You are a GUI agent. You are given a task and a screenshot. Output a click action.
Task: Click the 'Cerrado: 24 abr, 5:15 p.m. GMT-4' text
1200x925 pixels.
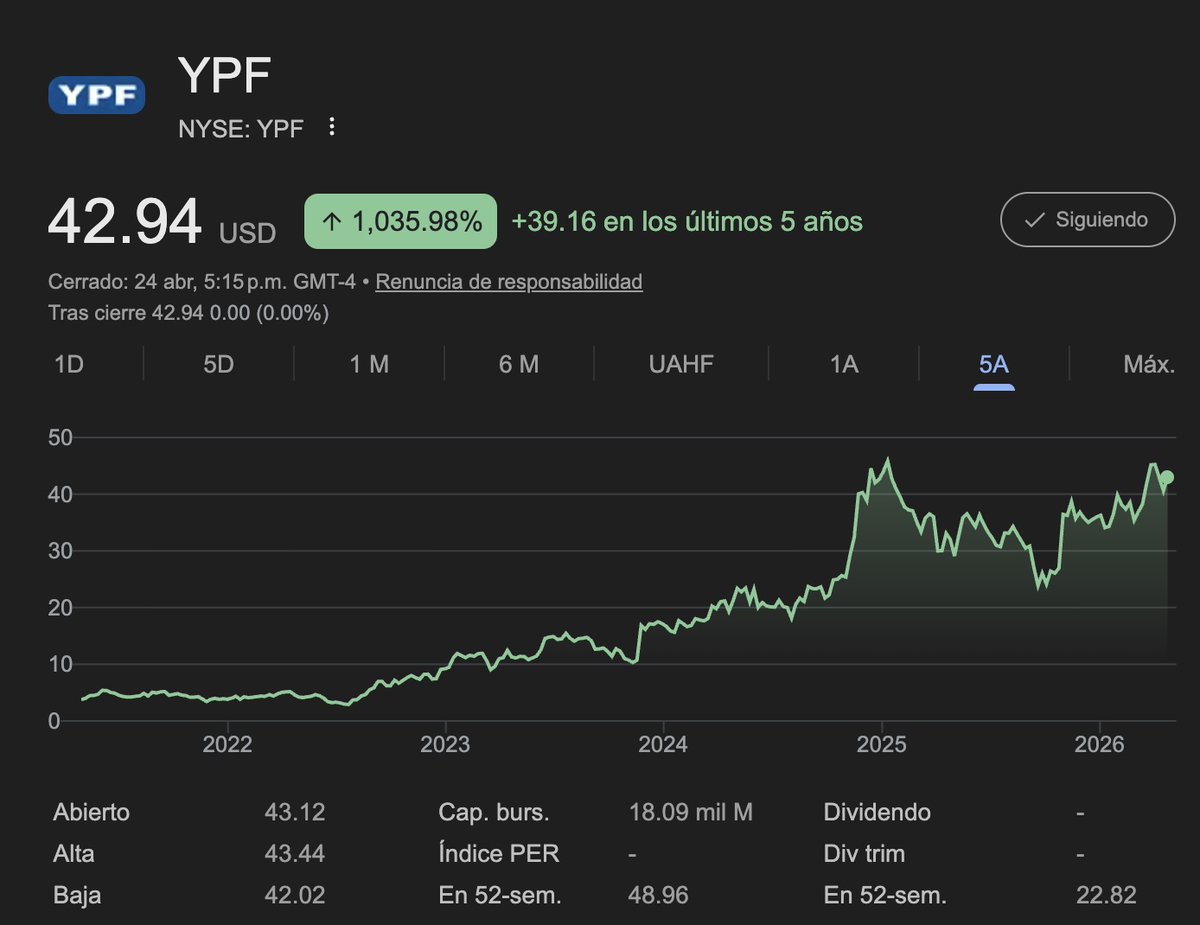pyautogui.click(x=203, y=282)
